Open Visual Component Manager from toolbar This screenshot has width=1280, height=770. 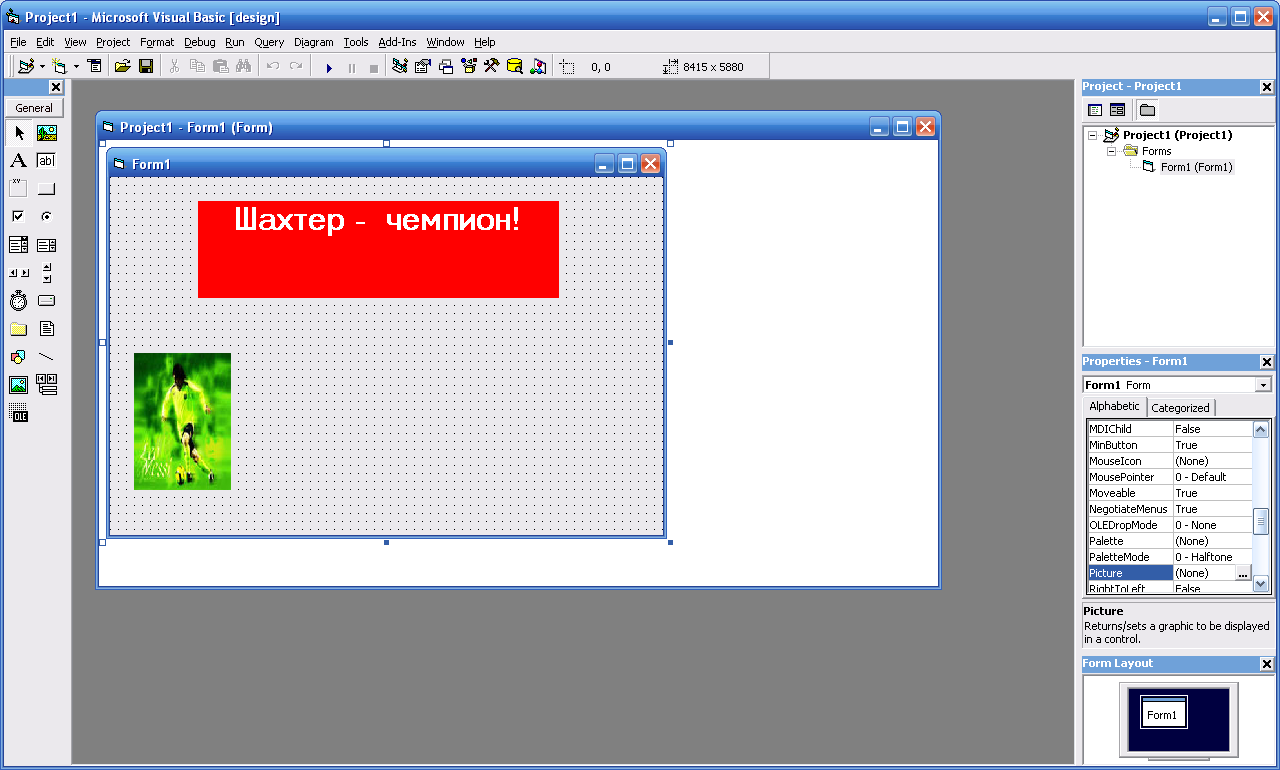pos(538,67)
